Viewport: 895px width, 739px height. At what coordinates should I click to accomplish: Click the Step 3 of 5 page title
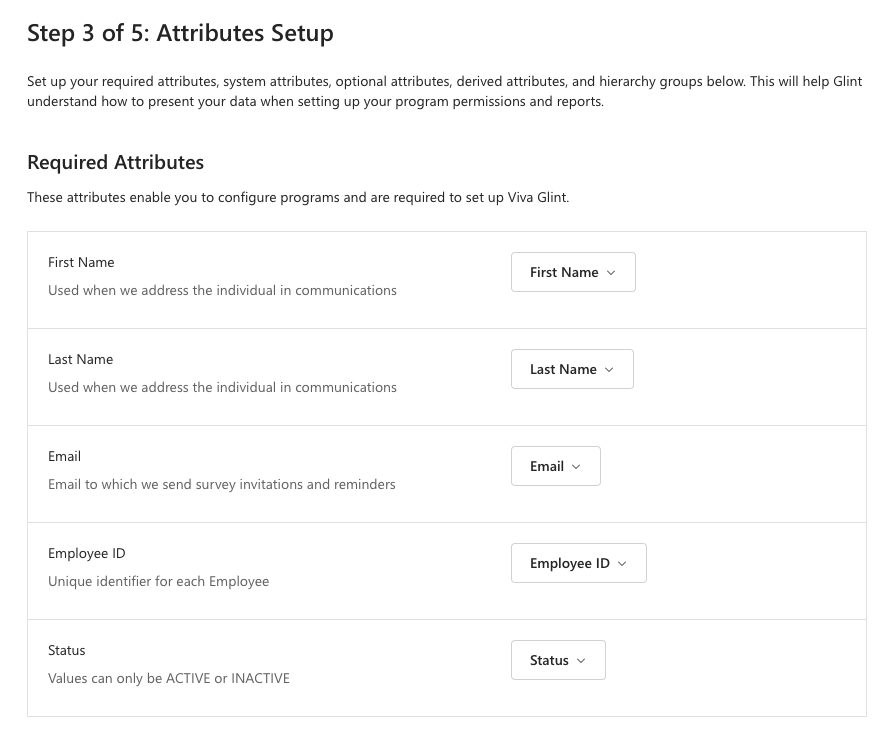click(180, 32)
